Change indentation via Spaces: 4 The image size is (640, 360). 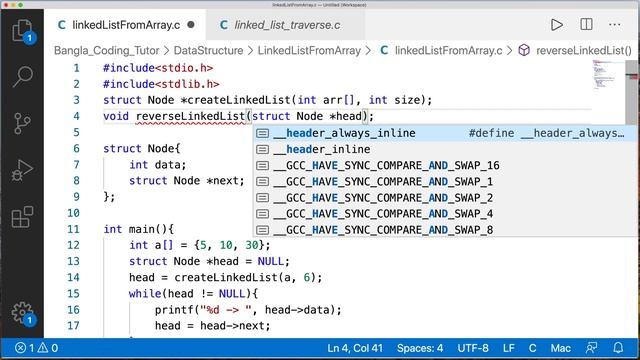point(420,348)
